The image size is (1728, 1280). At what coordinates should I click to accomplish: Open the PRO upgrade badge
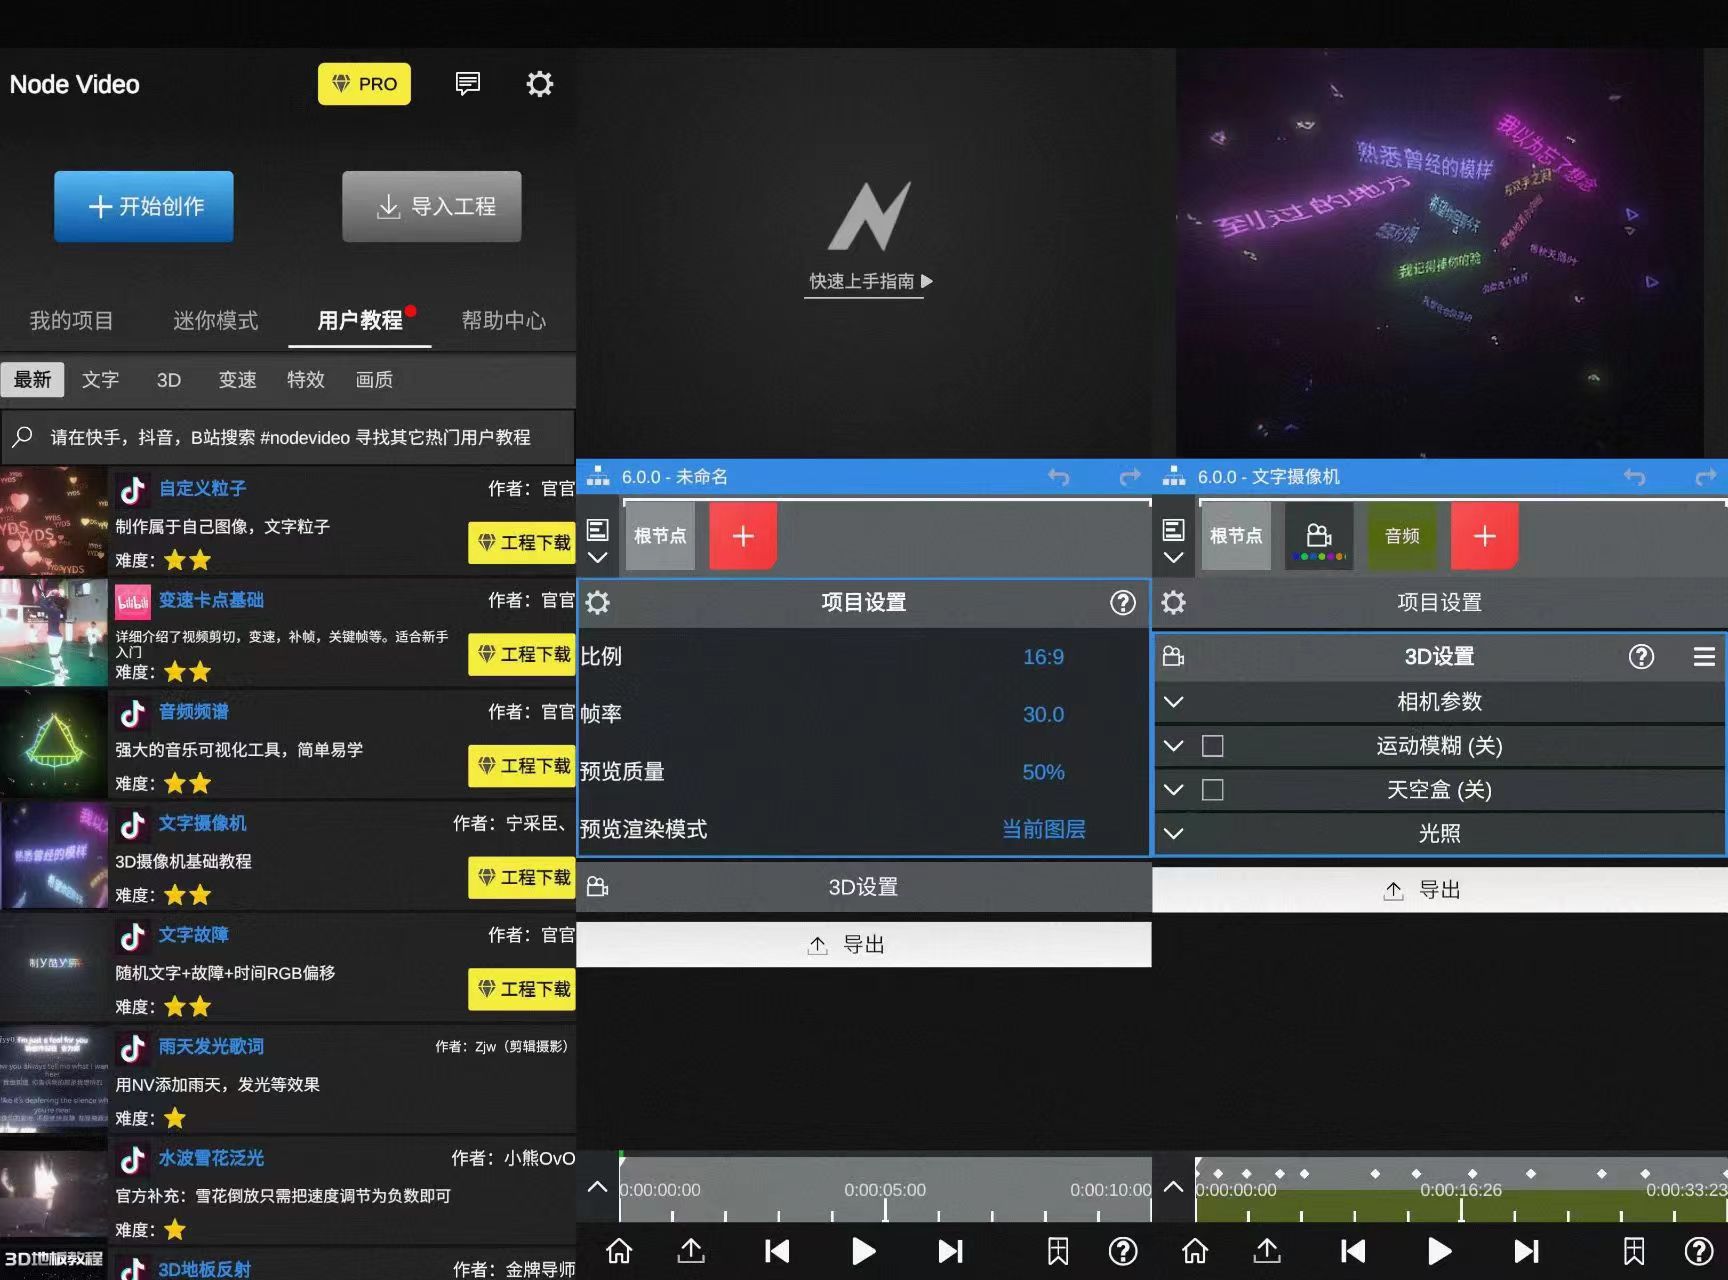pos(364,84)
